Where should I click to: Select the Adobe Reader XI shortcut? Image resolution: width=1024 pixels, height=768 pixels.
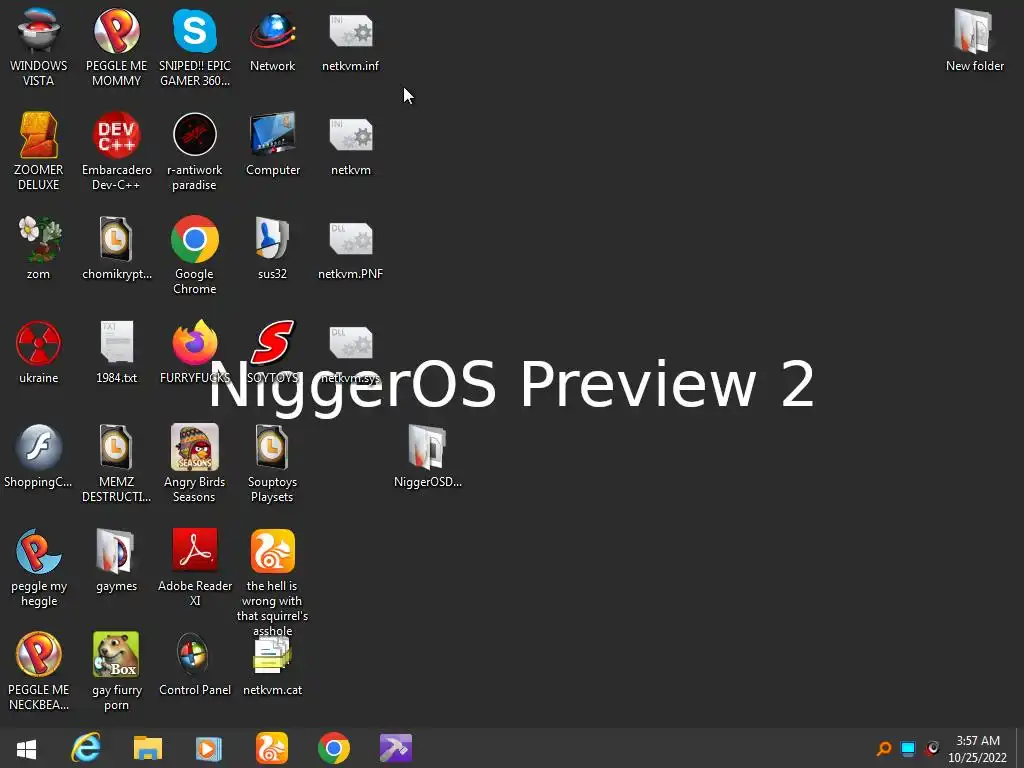click(195, 567)
